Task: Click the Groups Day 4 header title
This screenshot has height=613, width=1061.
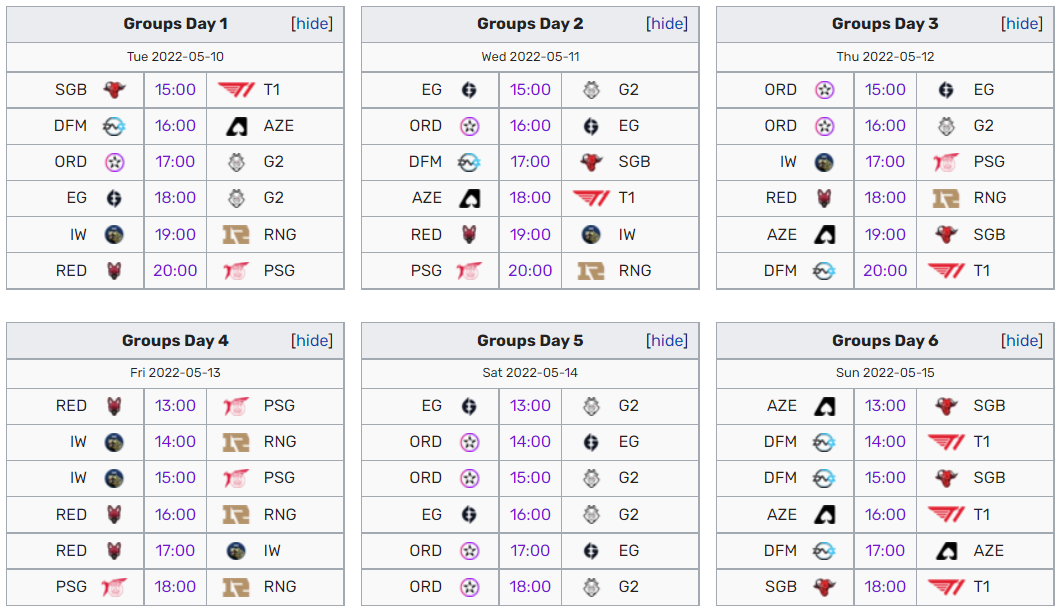Action: 175,341
